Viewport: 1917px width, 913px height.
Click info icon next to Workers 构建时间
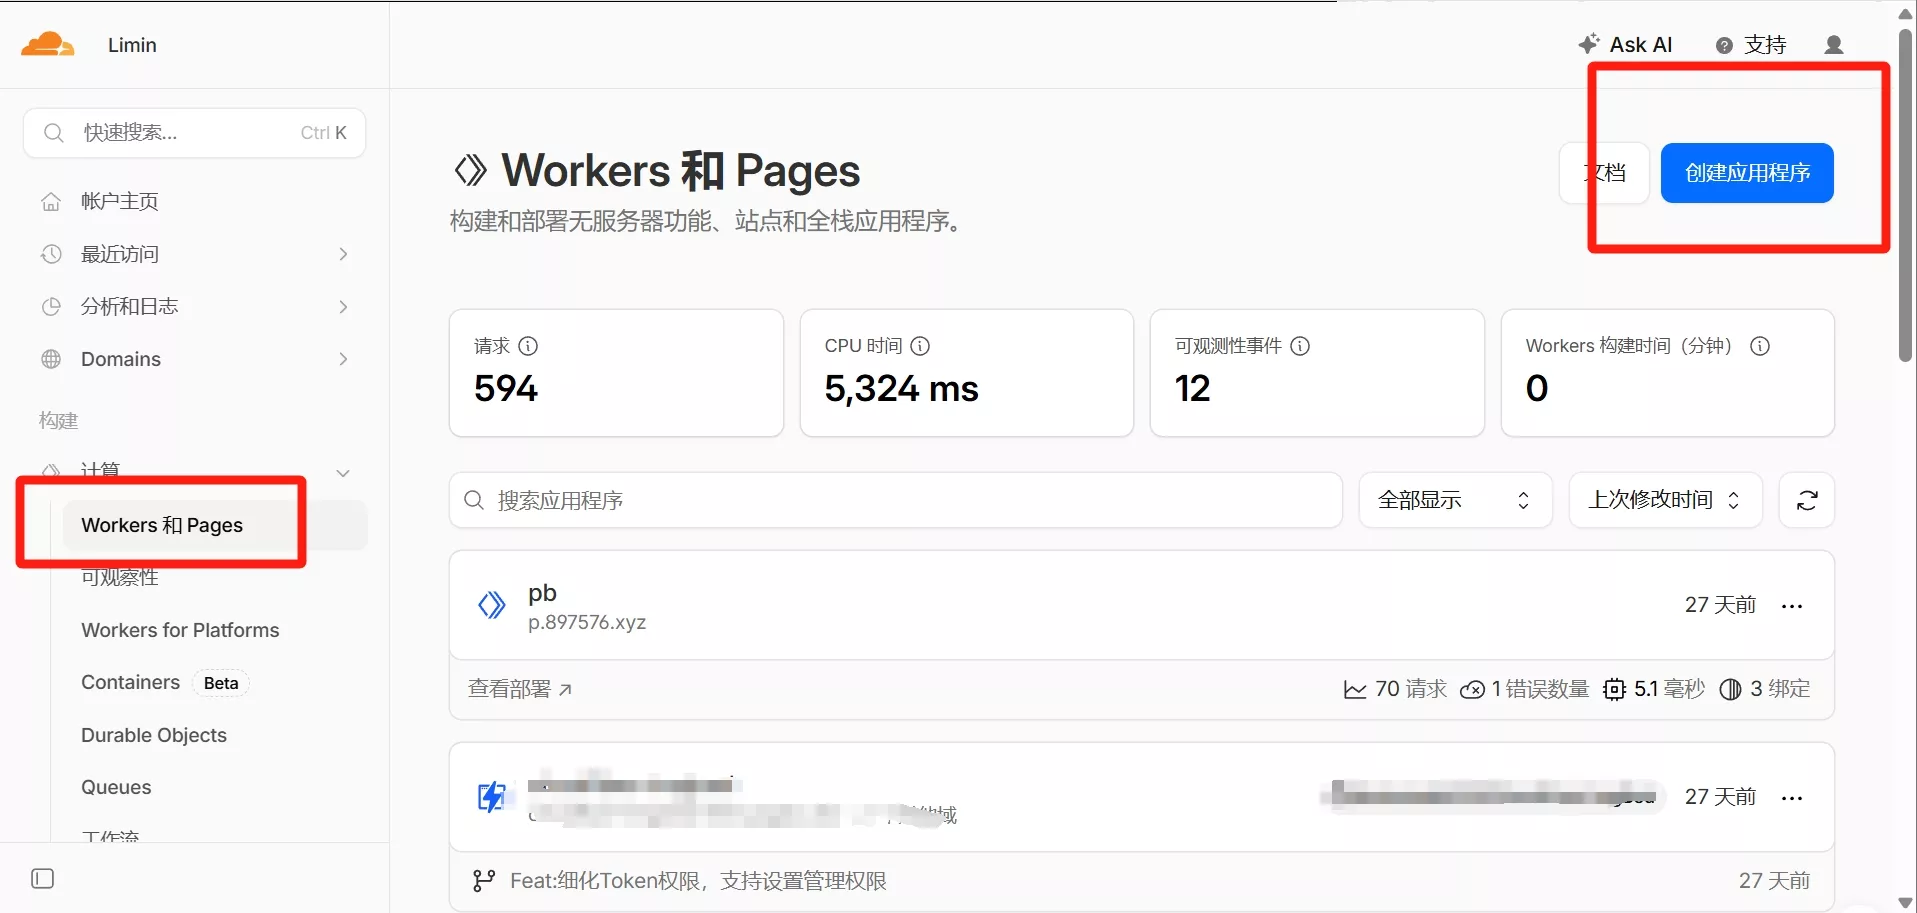[1760, 346]
